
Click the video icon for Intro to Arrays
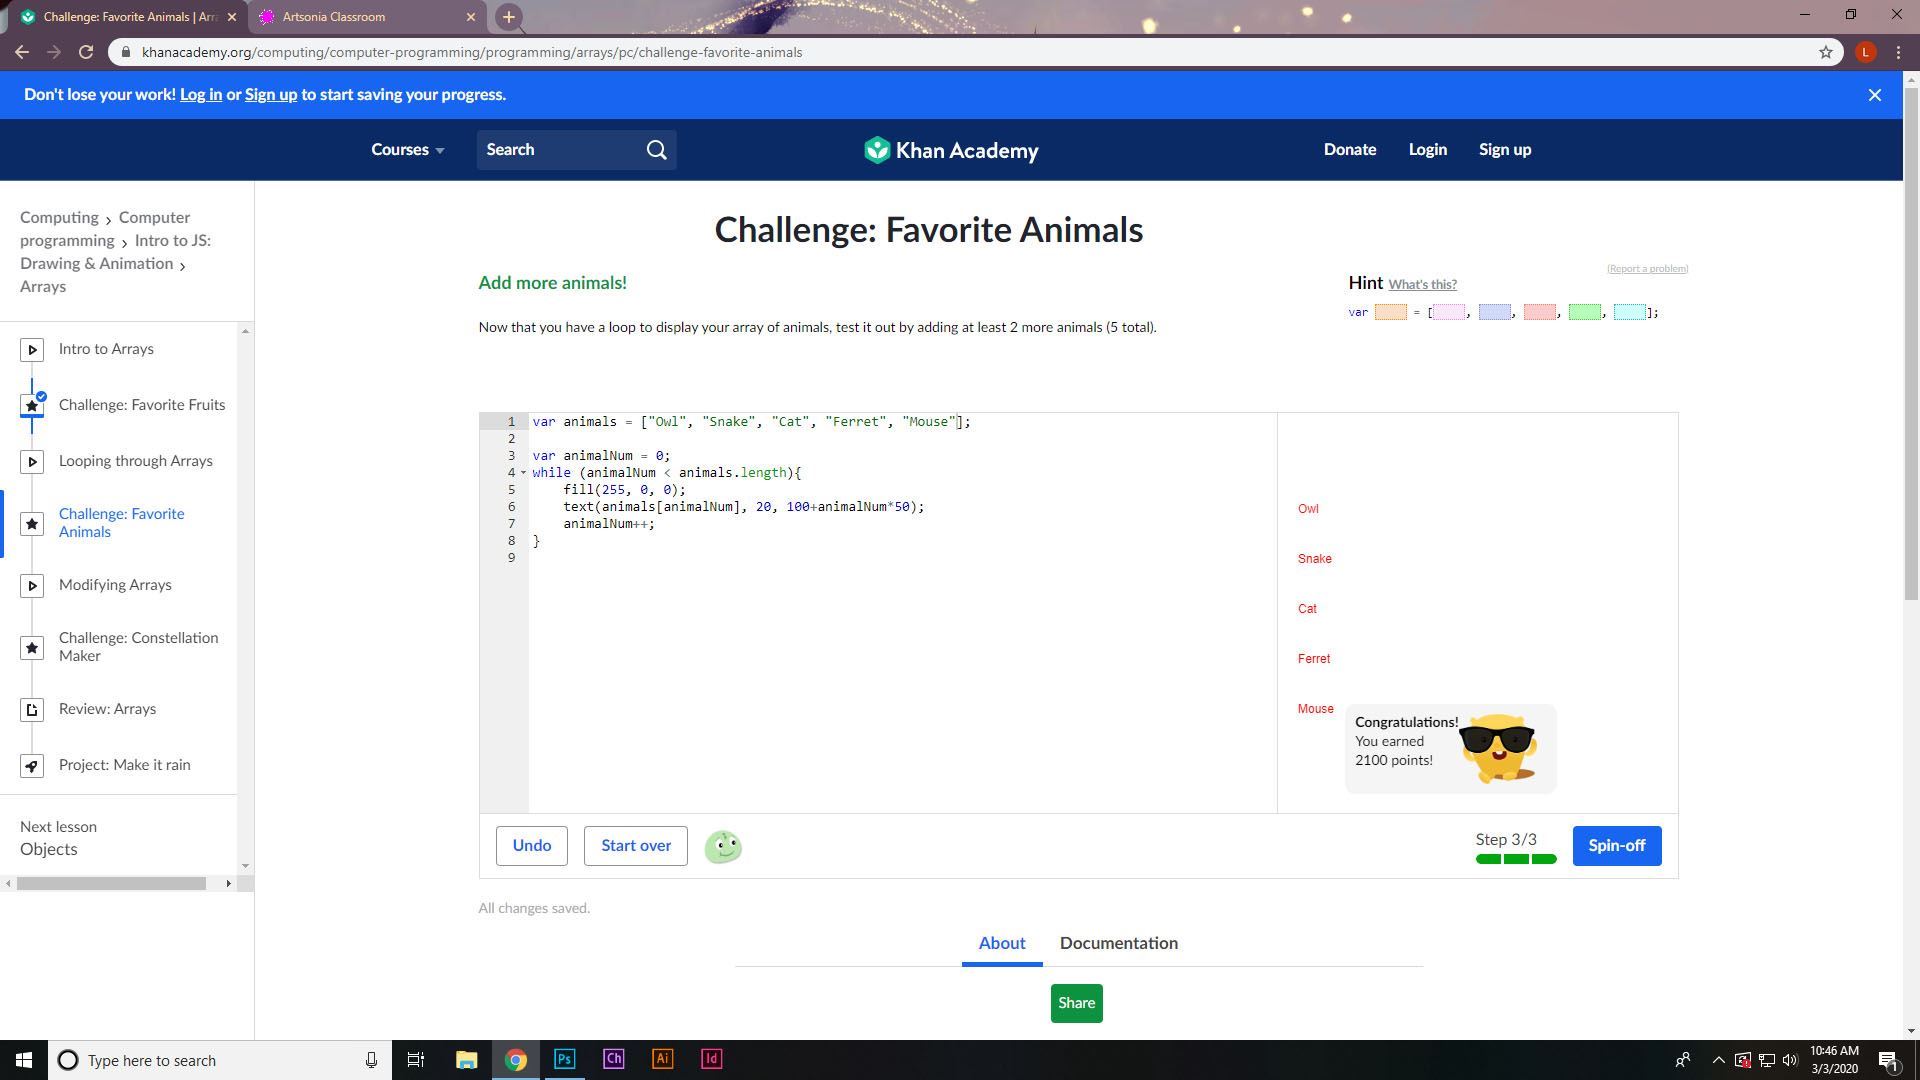click(32, 349)
